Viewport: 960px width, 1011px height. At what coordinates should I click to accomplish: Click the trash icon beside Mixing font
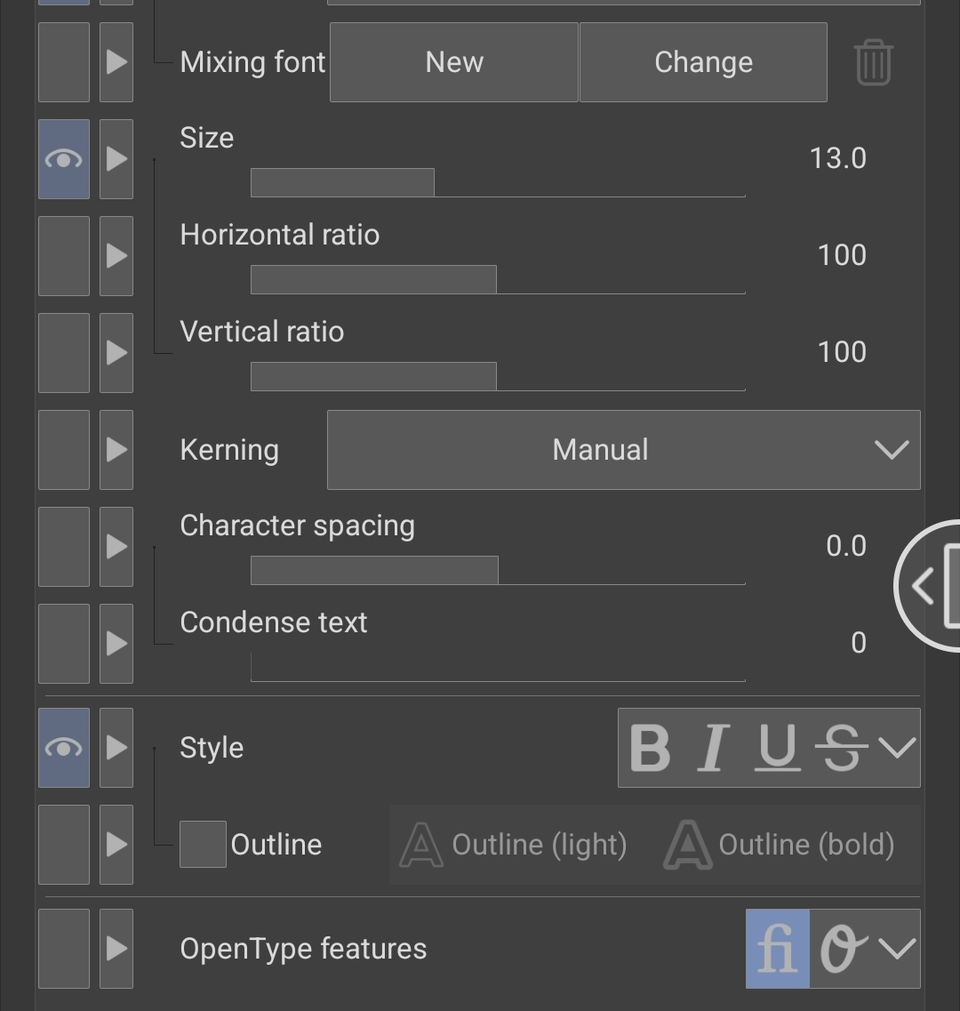click(x=874, y=63)
